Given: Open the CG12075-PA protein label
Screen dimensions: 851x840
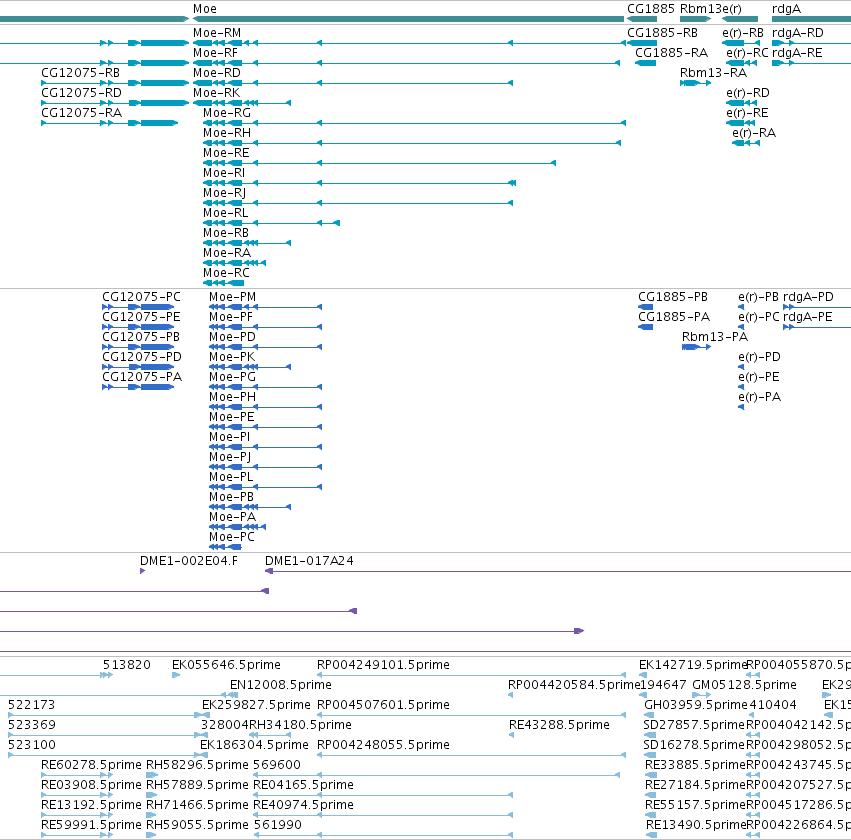Looking at the screenshot, I should 142,377.
